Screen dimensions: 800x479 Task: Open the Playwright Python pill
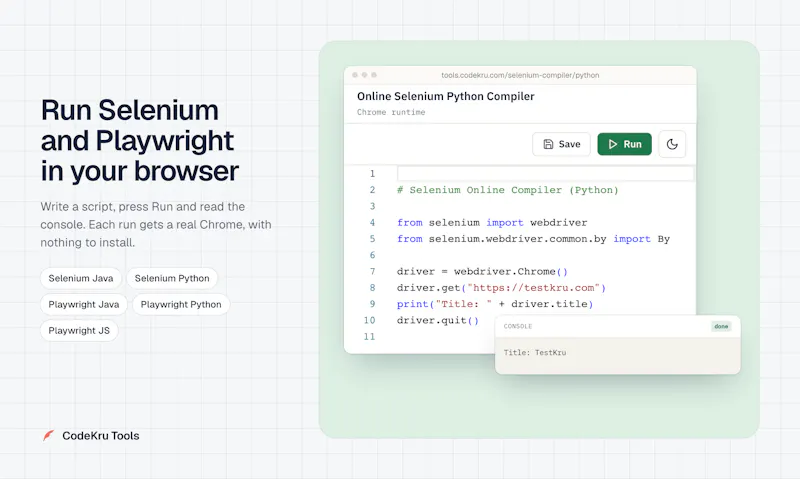pos(181,305)
